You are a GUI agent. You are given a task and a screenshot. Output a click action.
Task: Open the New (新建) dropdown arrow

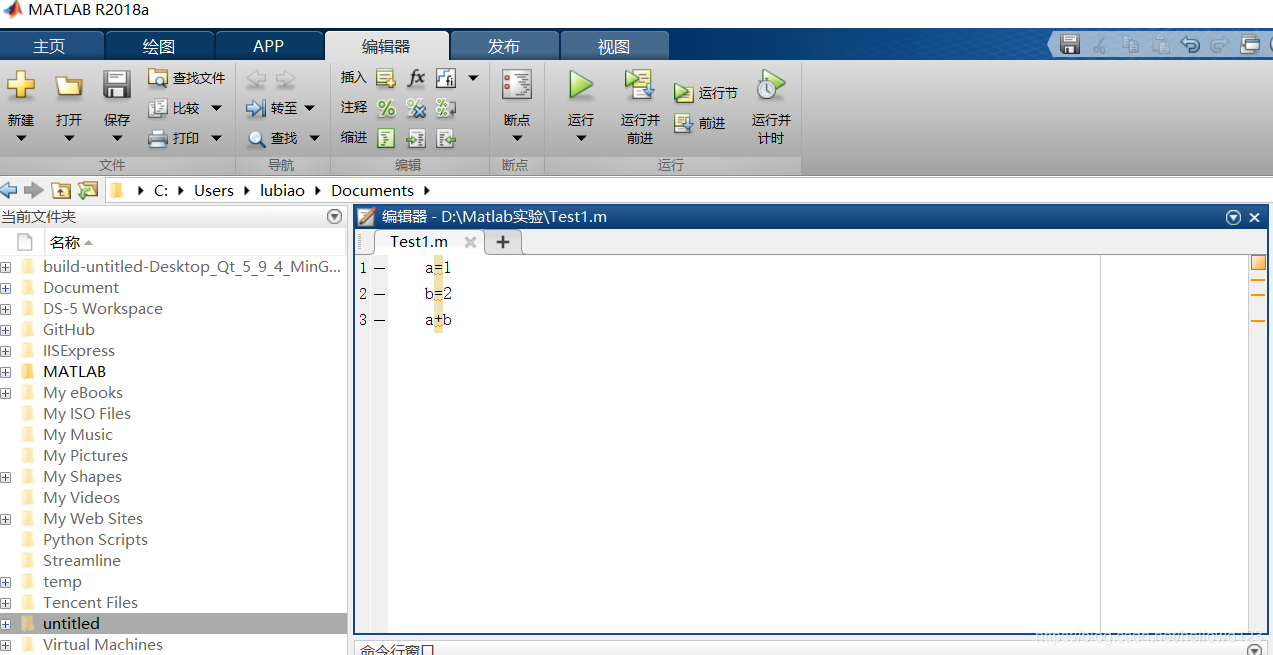[21, 139]
